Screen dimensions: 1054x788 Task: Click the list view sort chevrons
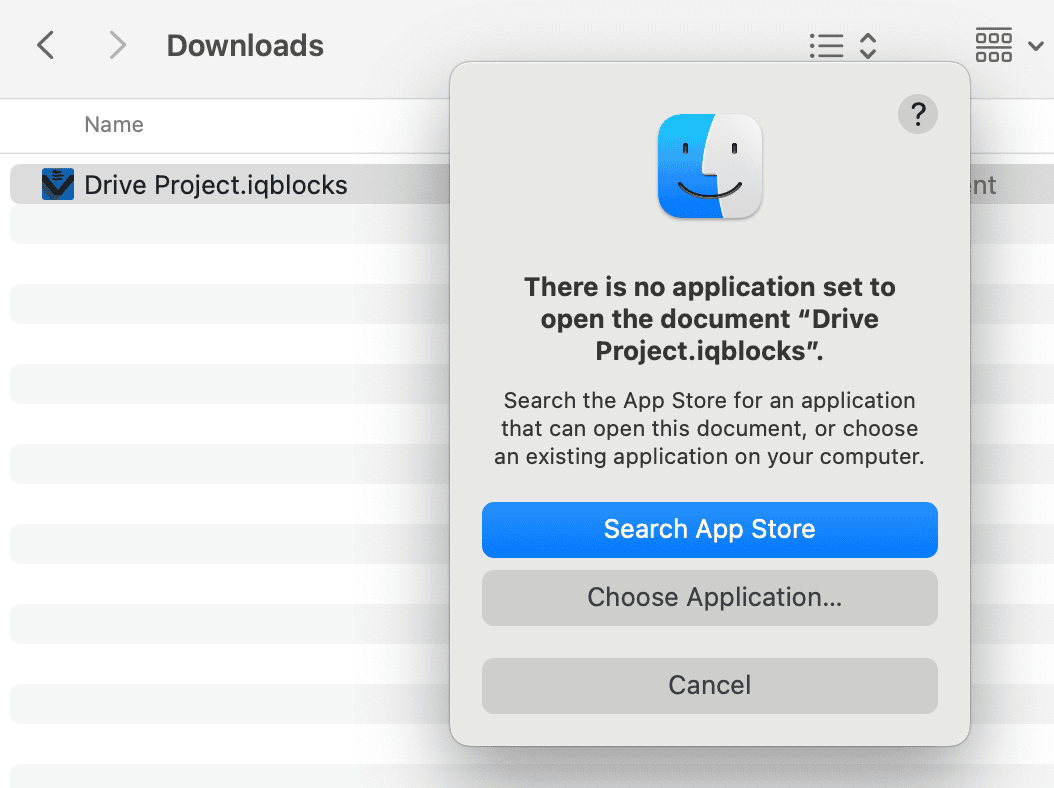[868, 46]
